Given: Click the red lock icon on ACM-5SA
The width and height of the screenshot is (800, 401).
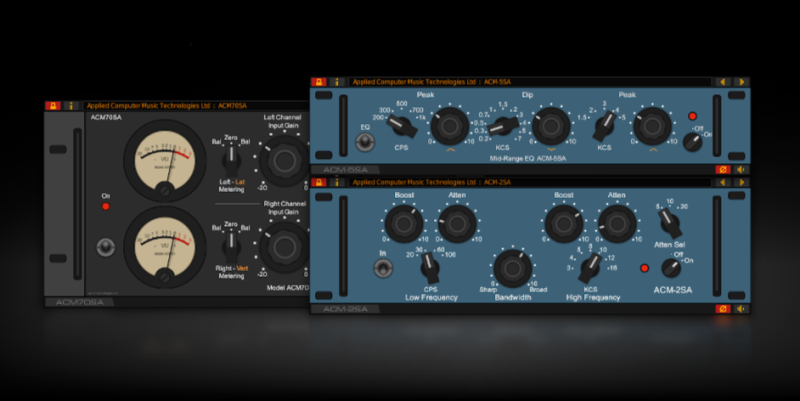Looking at the screenshot, I should (x=319, y=82).
